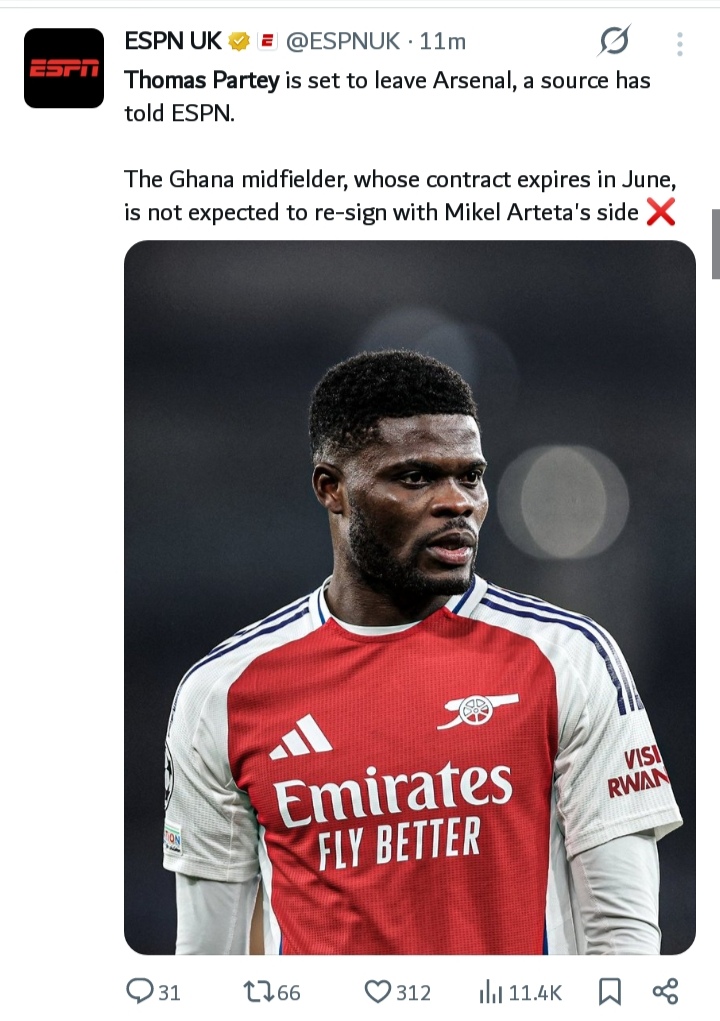Click the 31 replies count

click(x=169, y=993)
